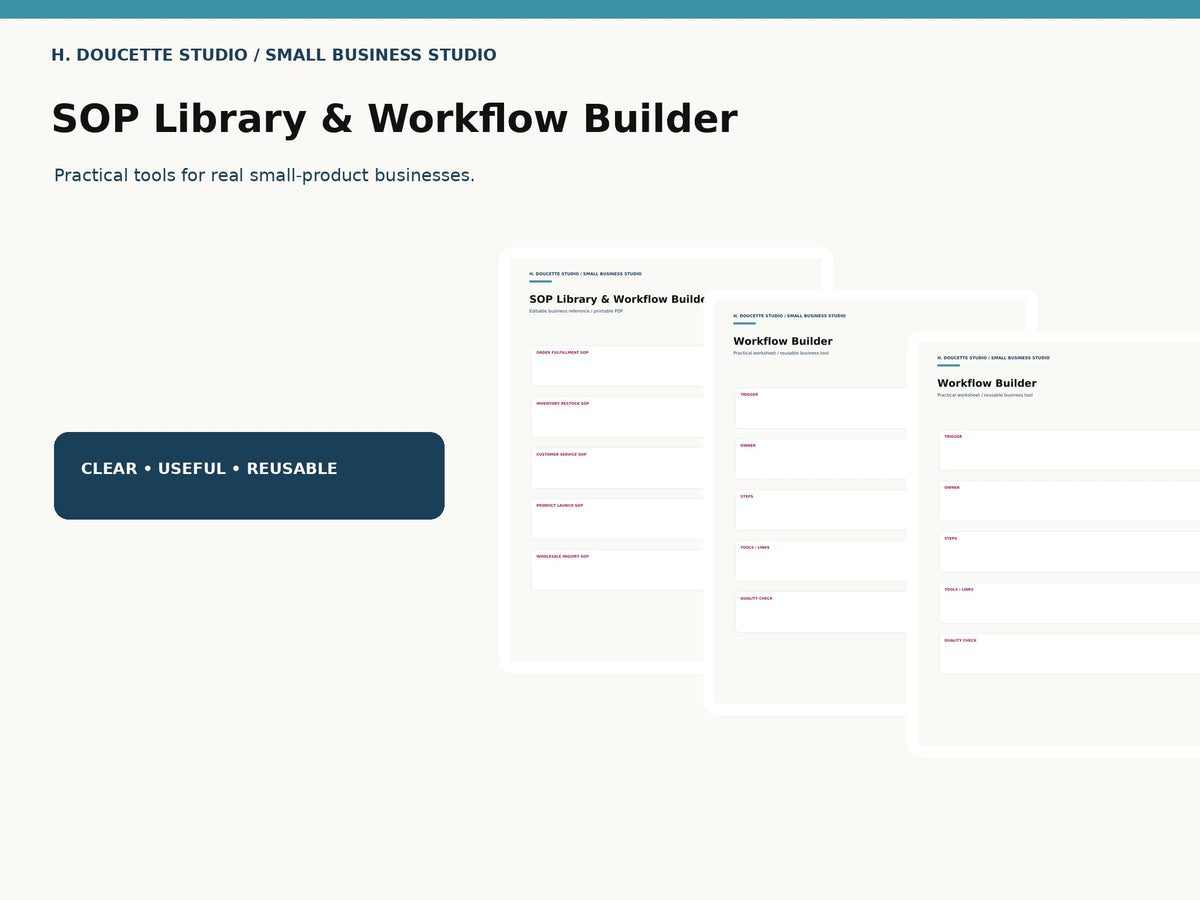Click 'Practical worksheet / reusable business tool' on the front page
Image resolution: width=1200 pixels, height=900 pixels.
985,395
